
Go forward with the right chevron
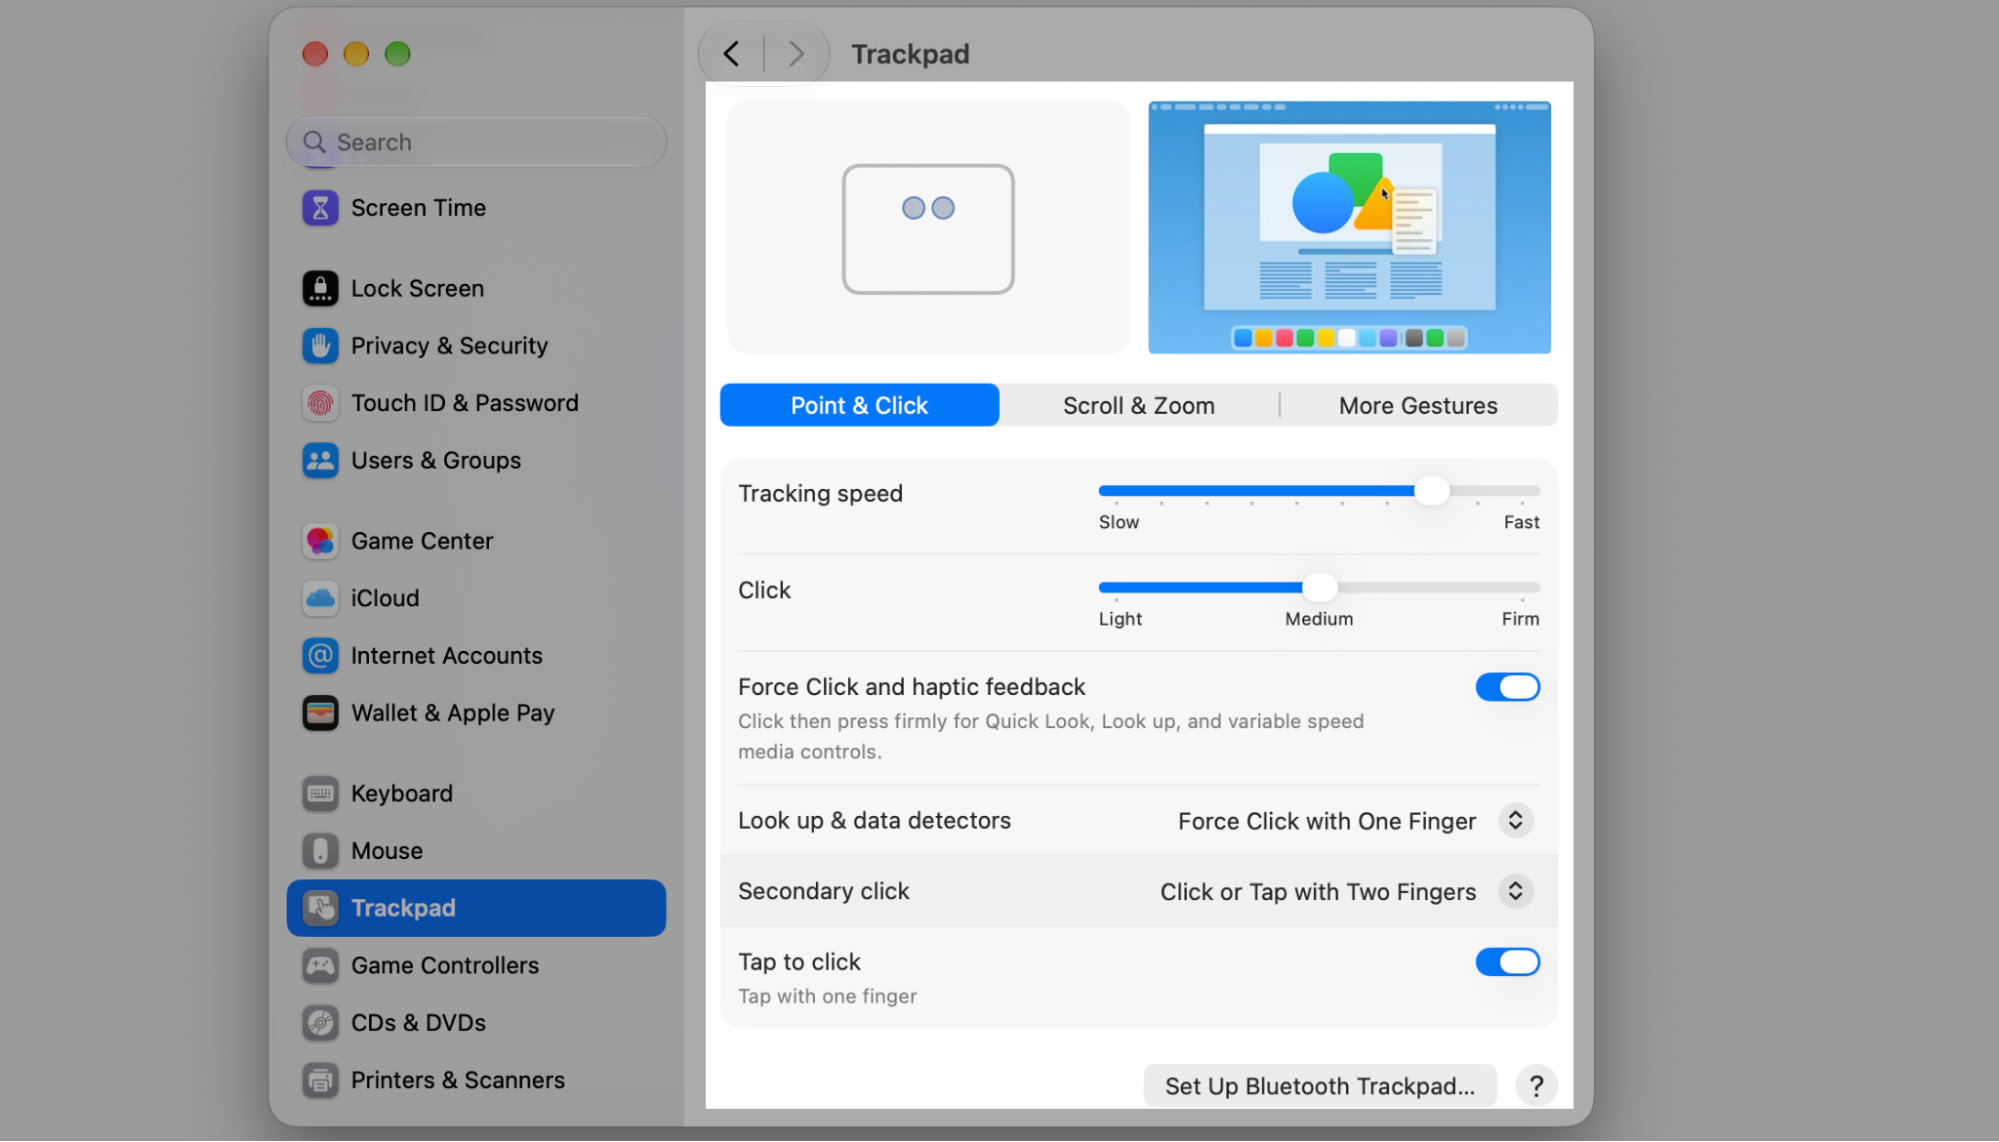tap(796, 54)
